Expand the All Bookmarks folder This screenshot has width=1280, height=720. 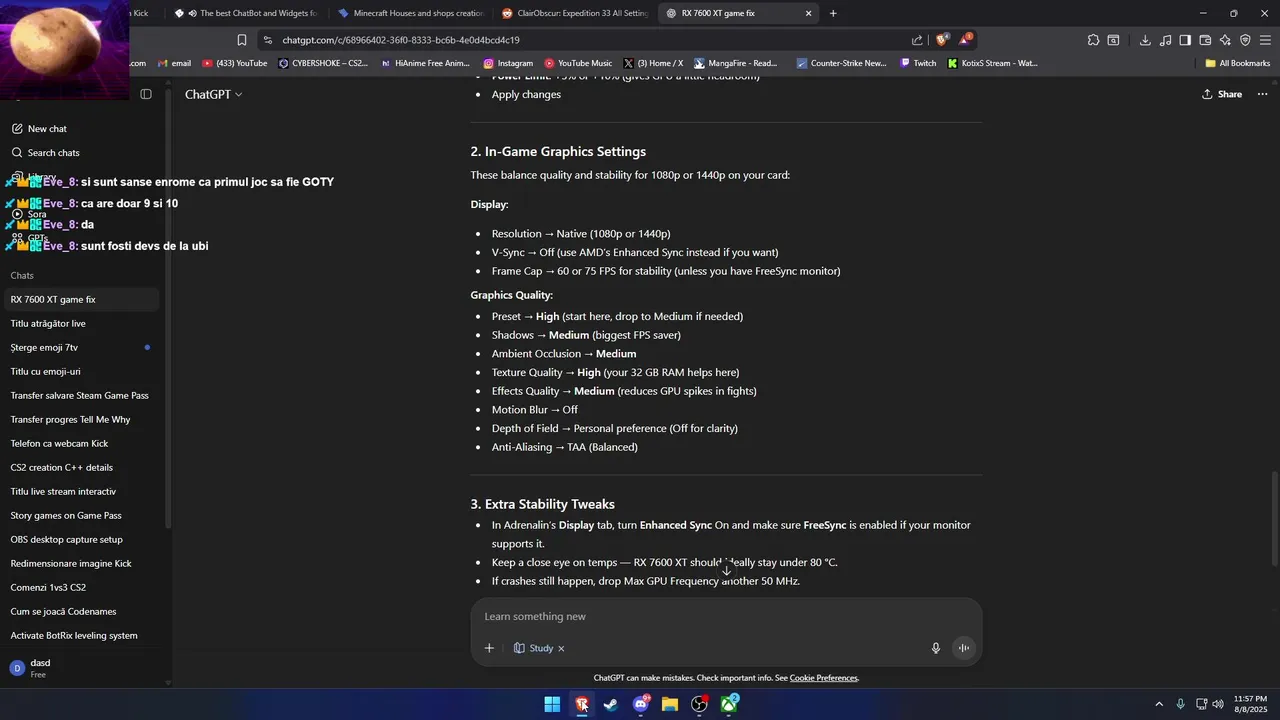(1237, 63)
